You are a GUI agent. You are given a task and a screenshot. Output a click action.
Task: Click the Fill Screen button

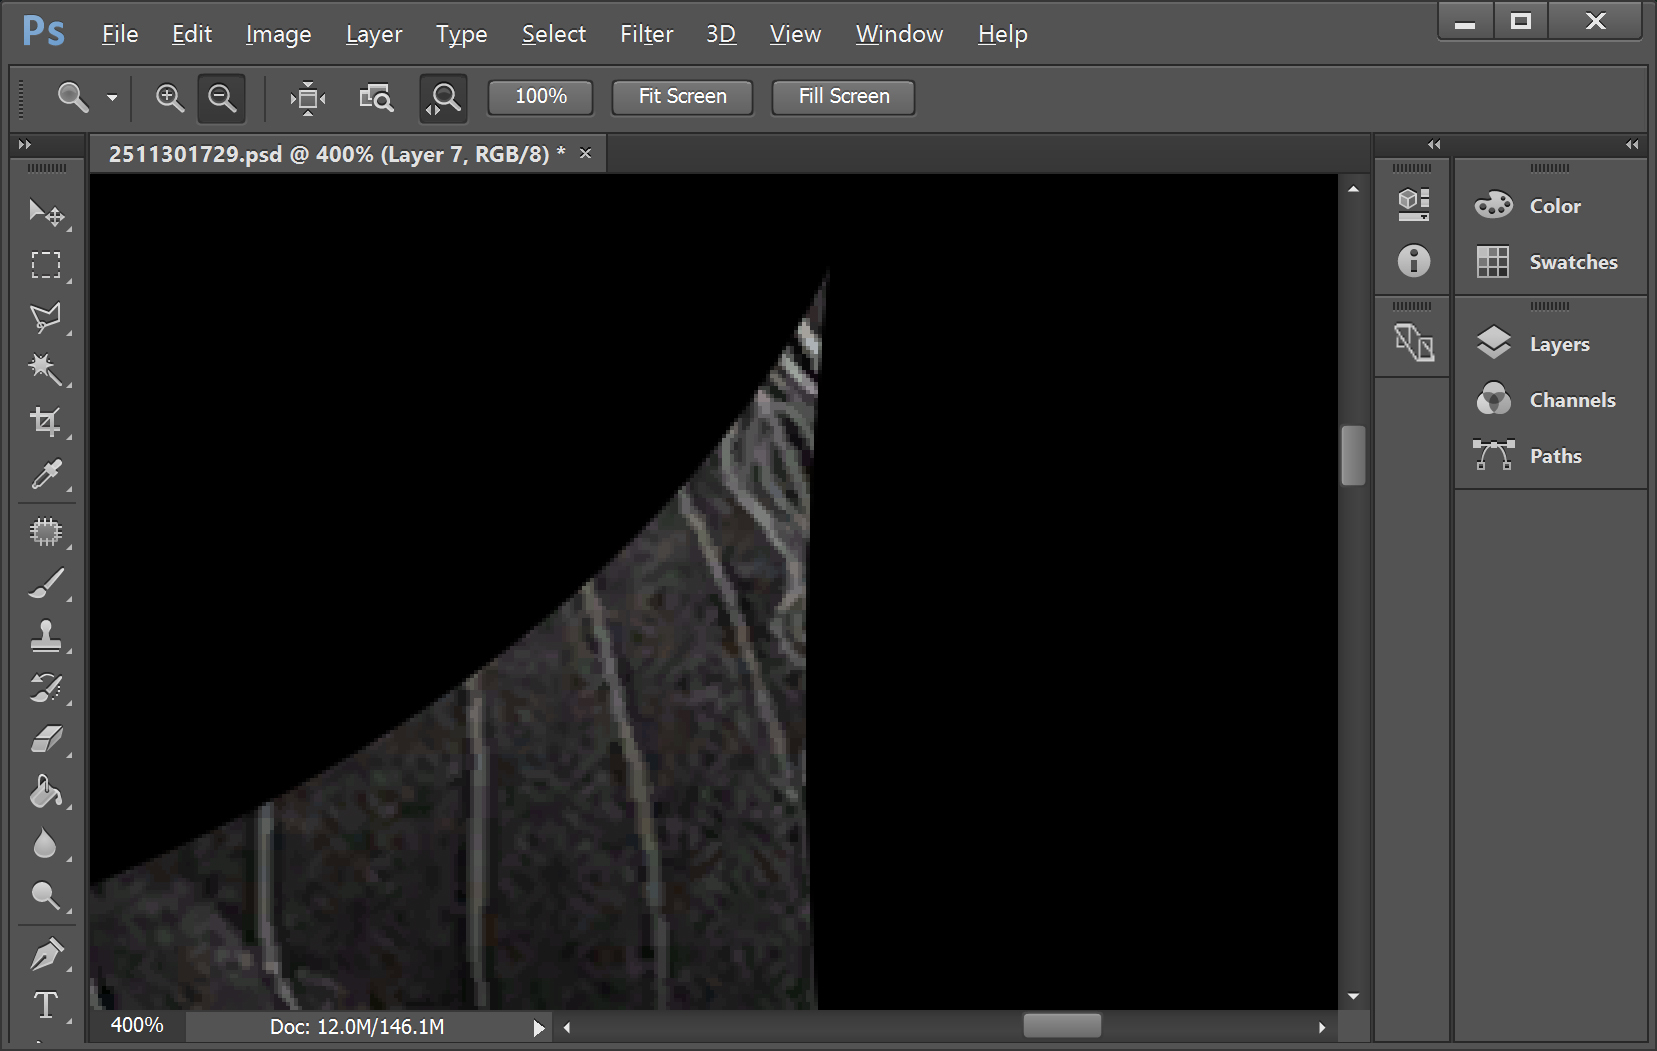point(843,97)
